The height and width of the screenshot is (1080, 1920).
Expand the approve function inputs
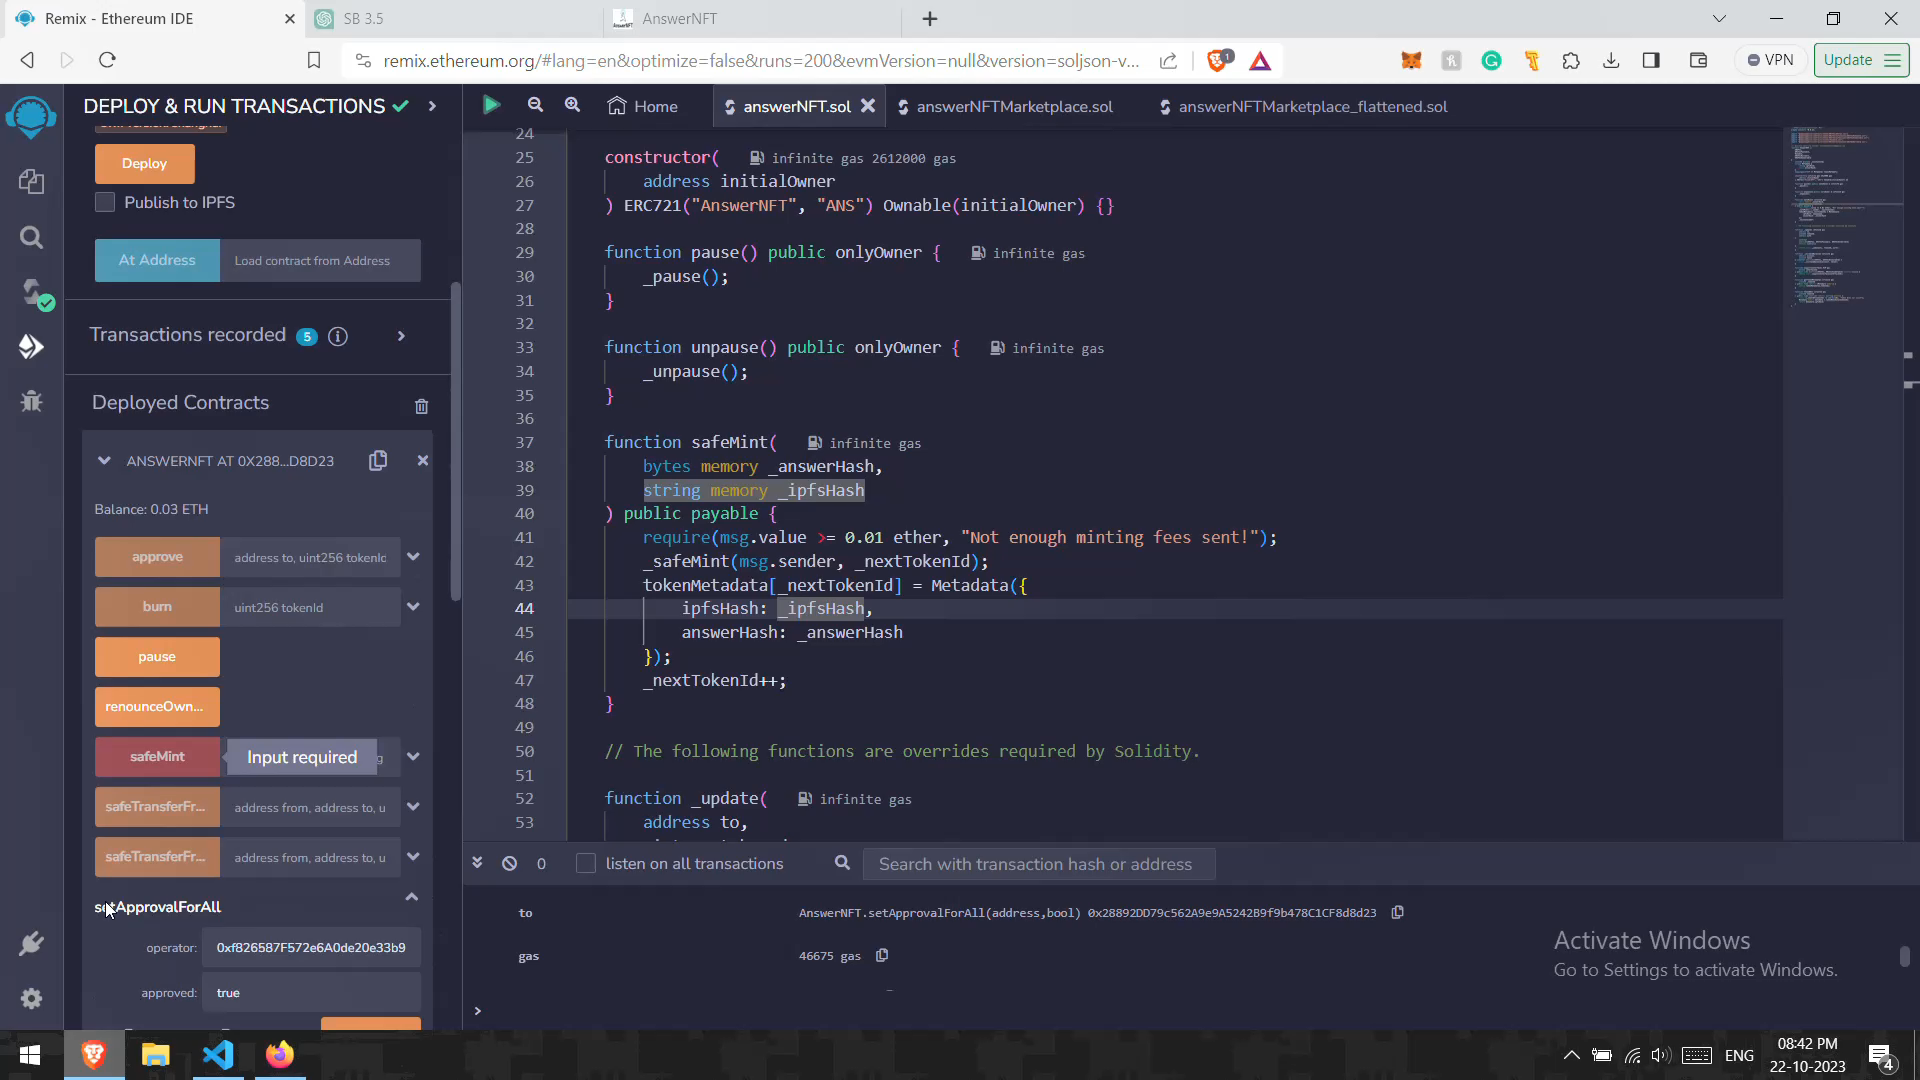point(413,557)
